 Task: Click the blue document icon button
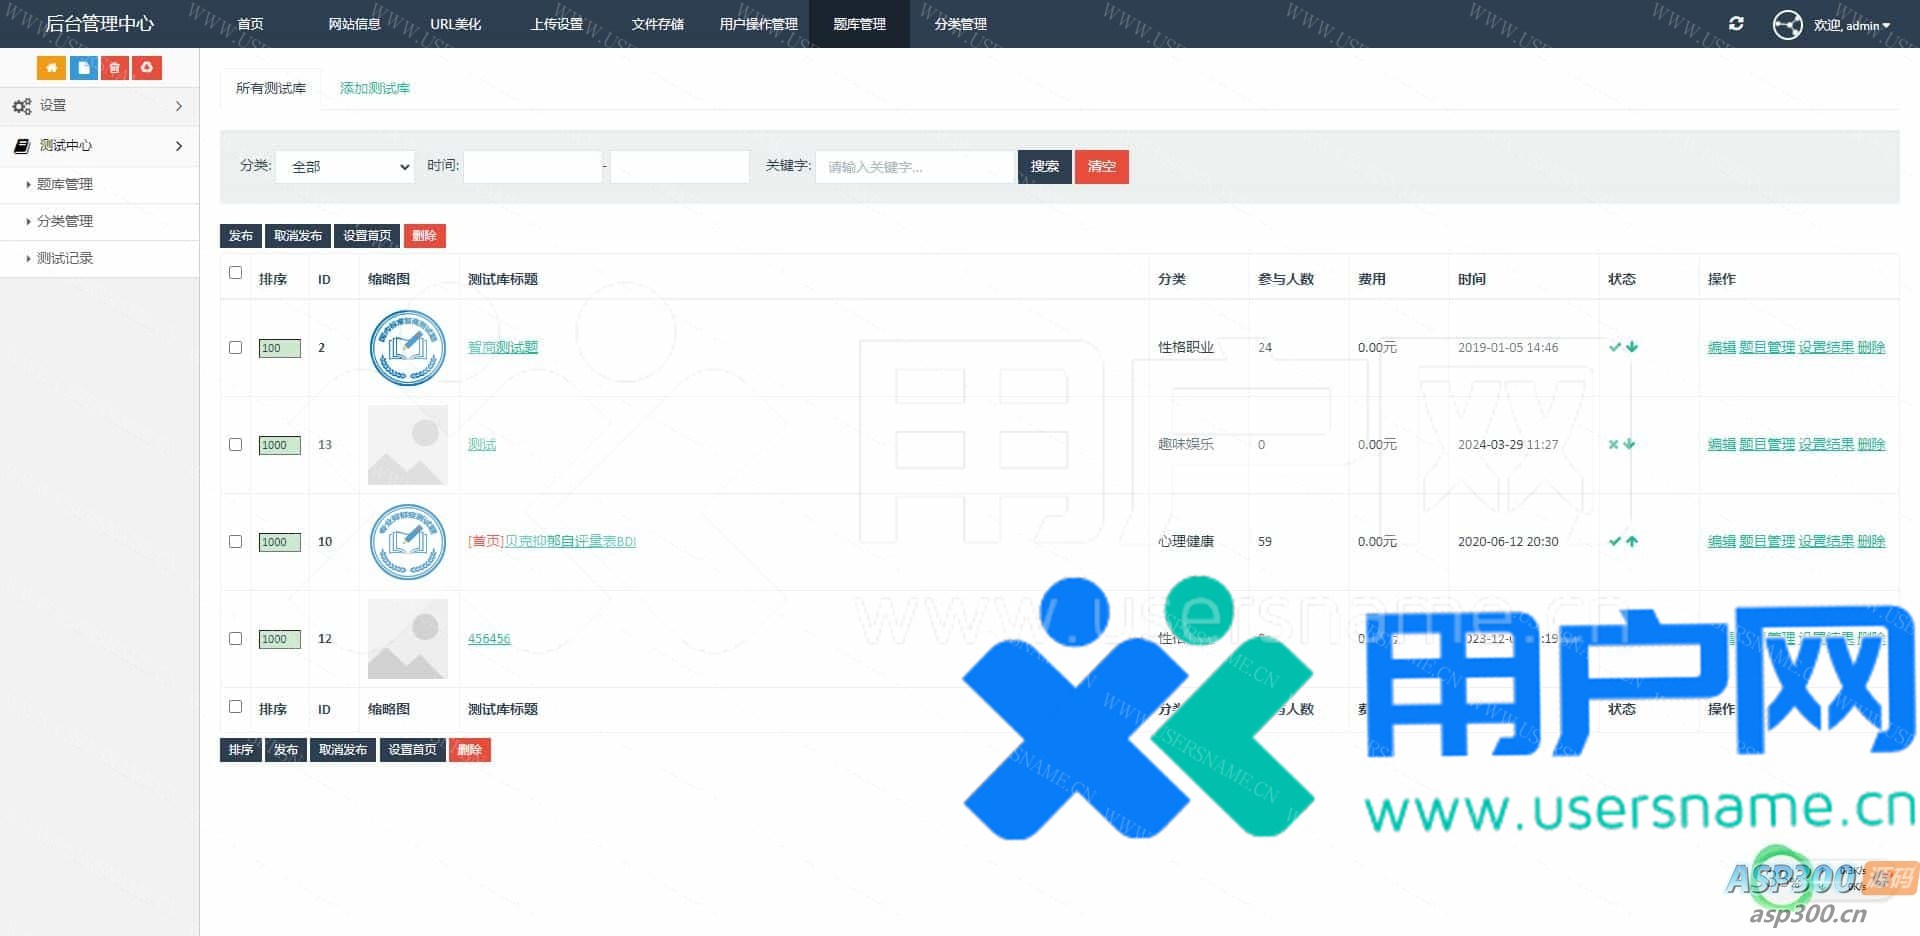tap(83, 68)
